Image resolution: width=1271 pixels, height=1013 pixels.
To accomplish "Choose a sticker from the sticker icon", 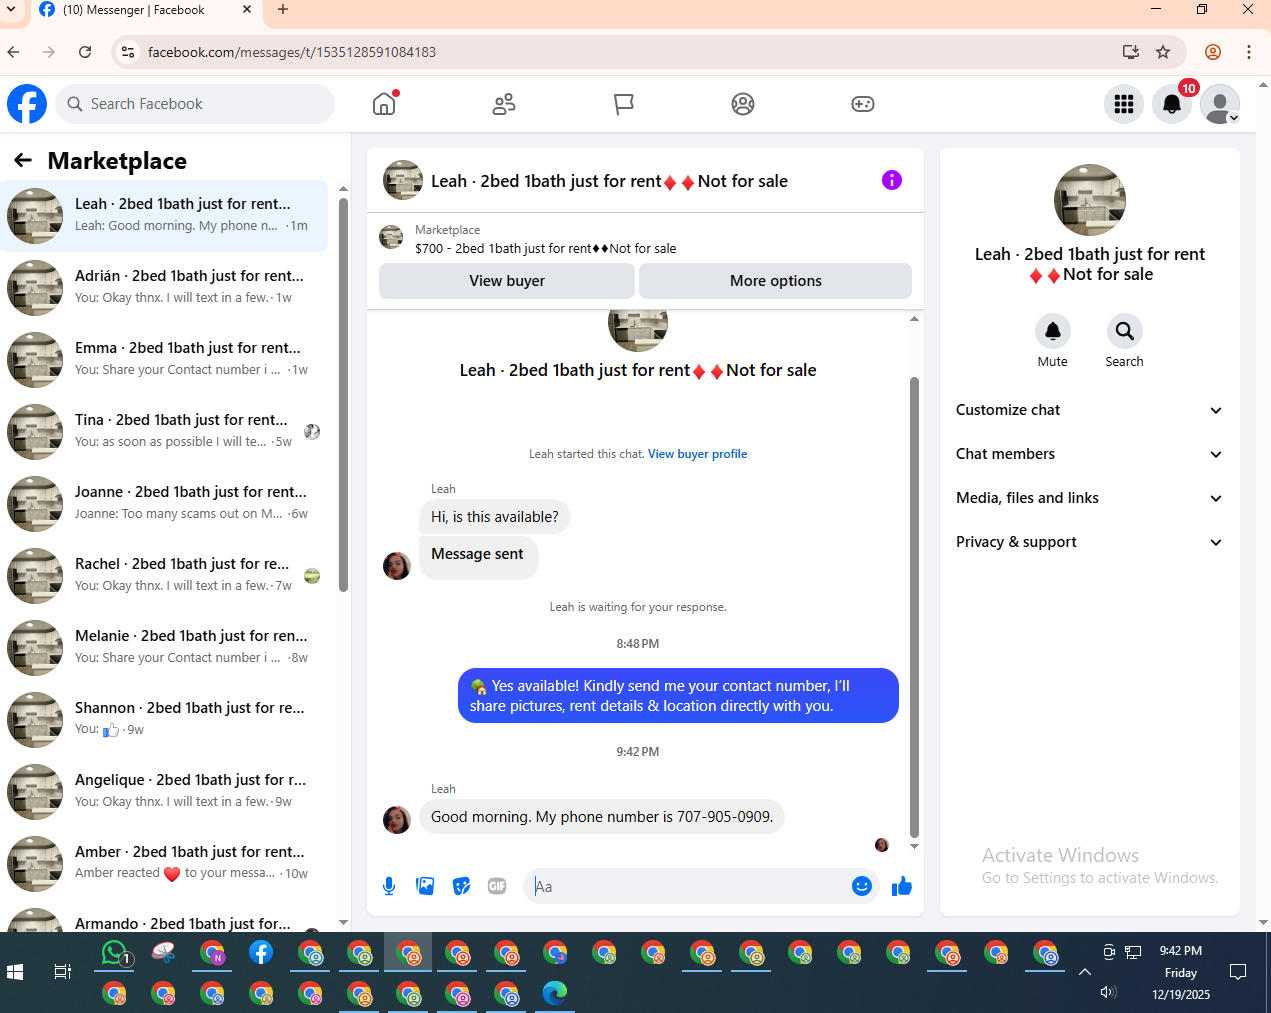I will (461, 886).
